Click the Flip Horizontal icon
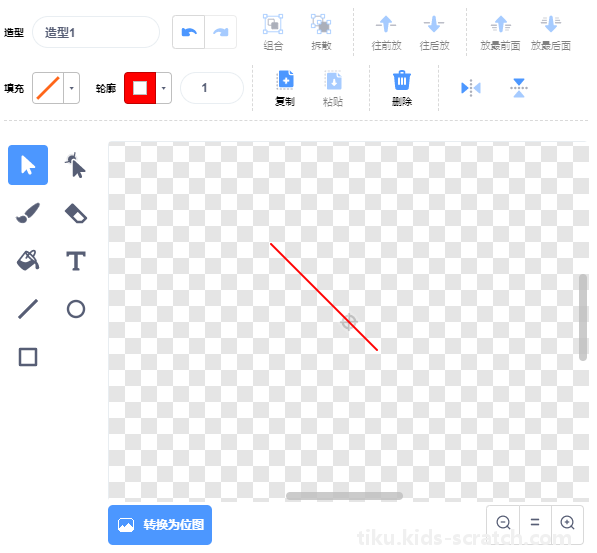The image size is (597, 553). pos(471,88)
